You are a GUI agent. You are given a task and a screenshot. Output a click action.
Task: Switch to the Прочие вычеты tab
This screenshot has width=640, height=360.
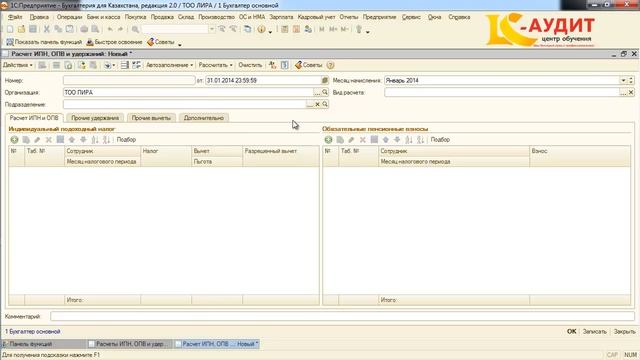point(151,118)
